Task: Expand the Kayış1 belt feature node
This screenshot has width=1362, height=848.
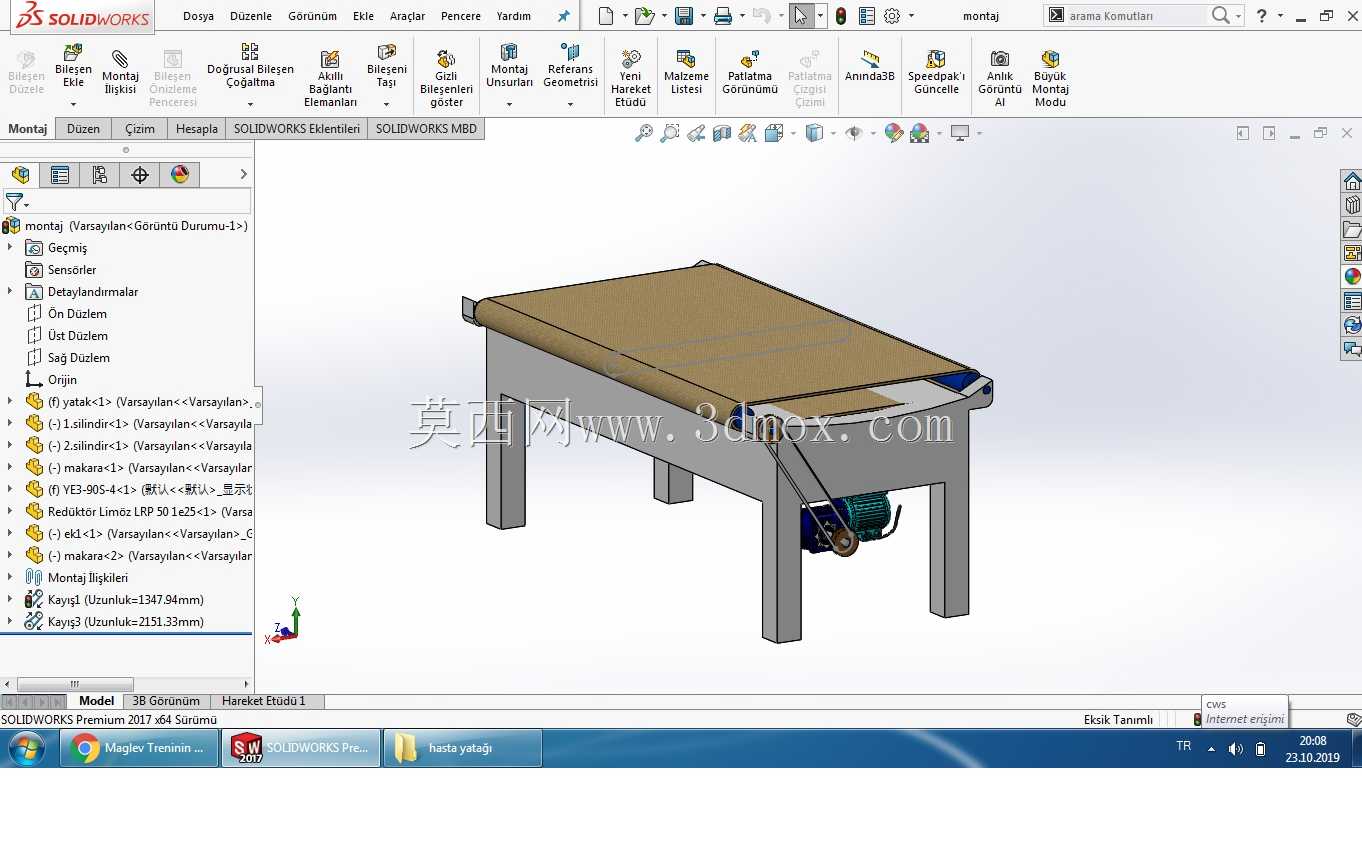Action: click(x=10, y=600)
